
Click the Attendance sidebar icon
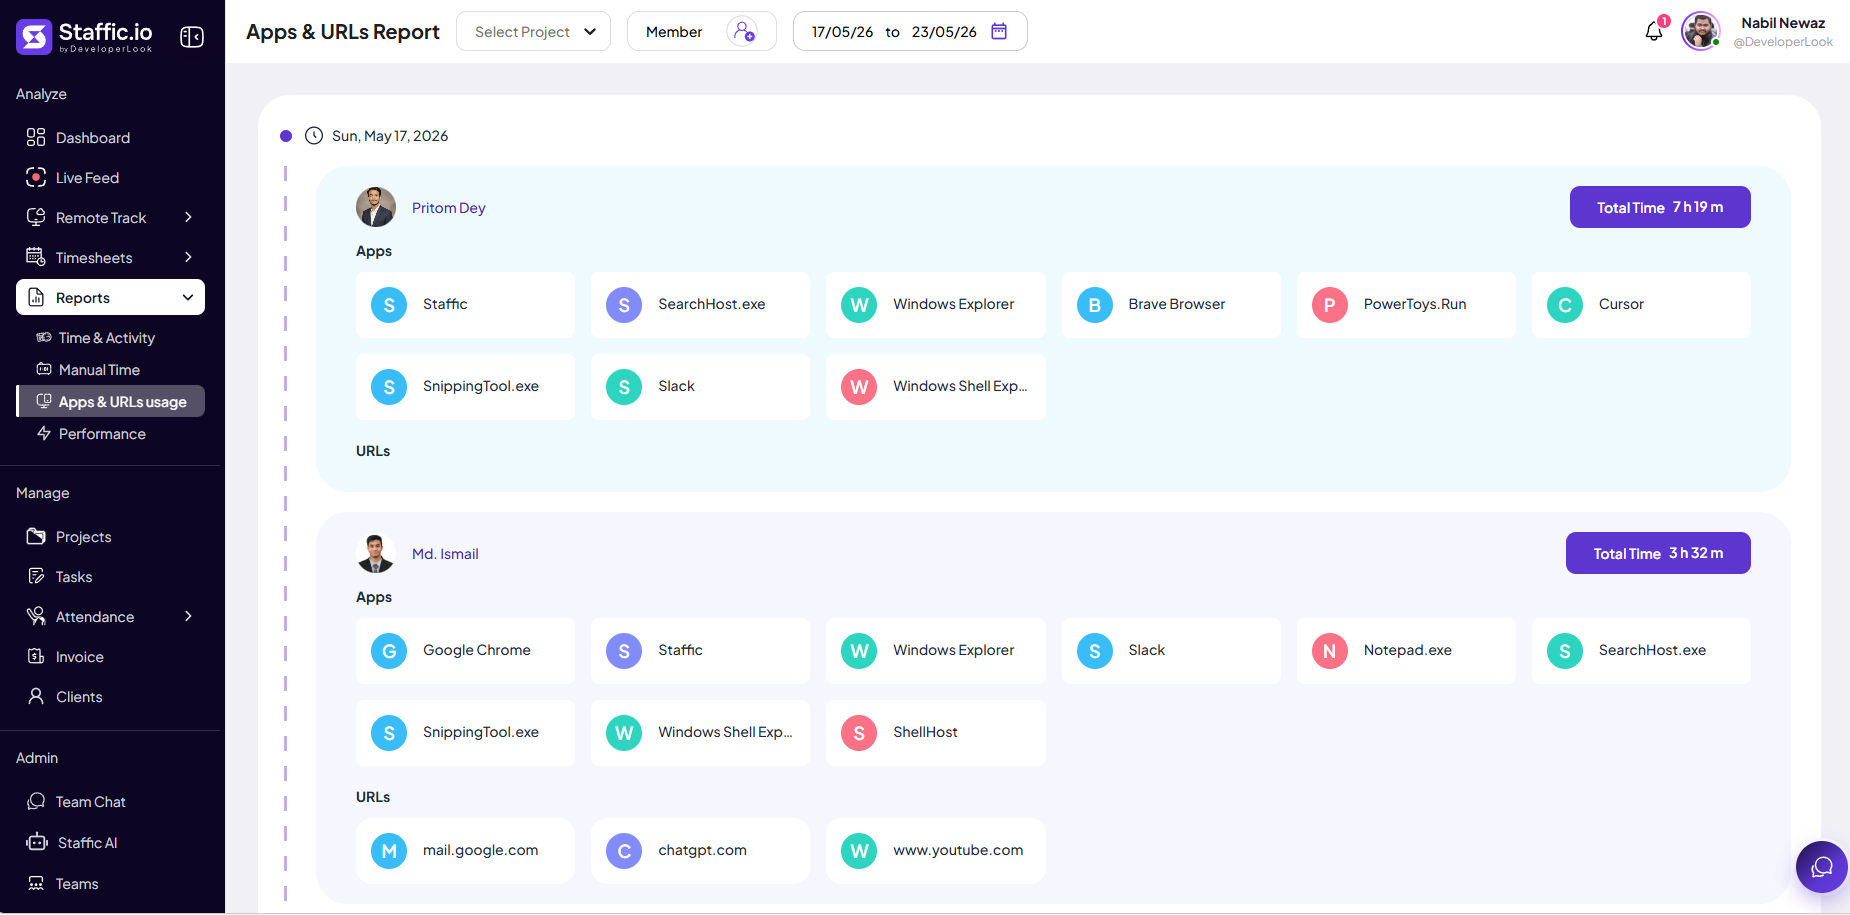pos(36,616)
